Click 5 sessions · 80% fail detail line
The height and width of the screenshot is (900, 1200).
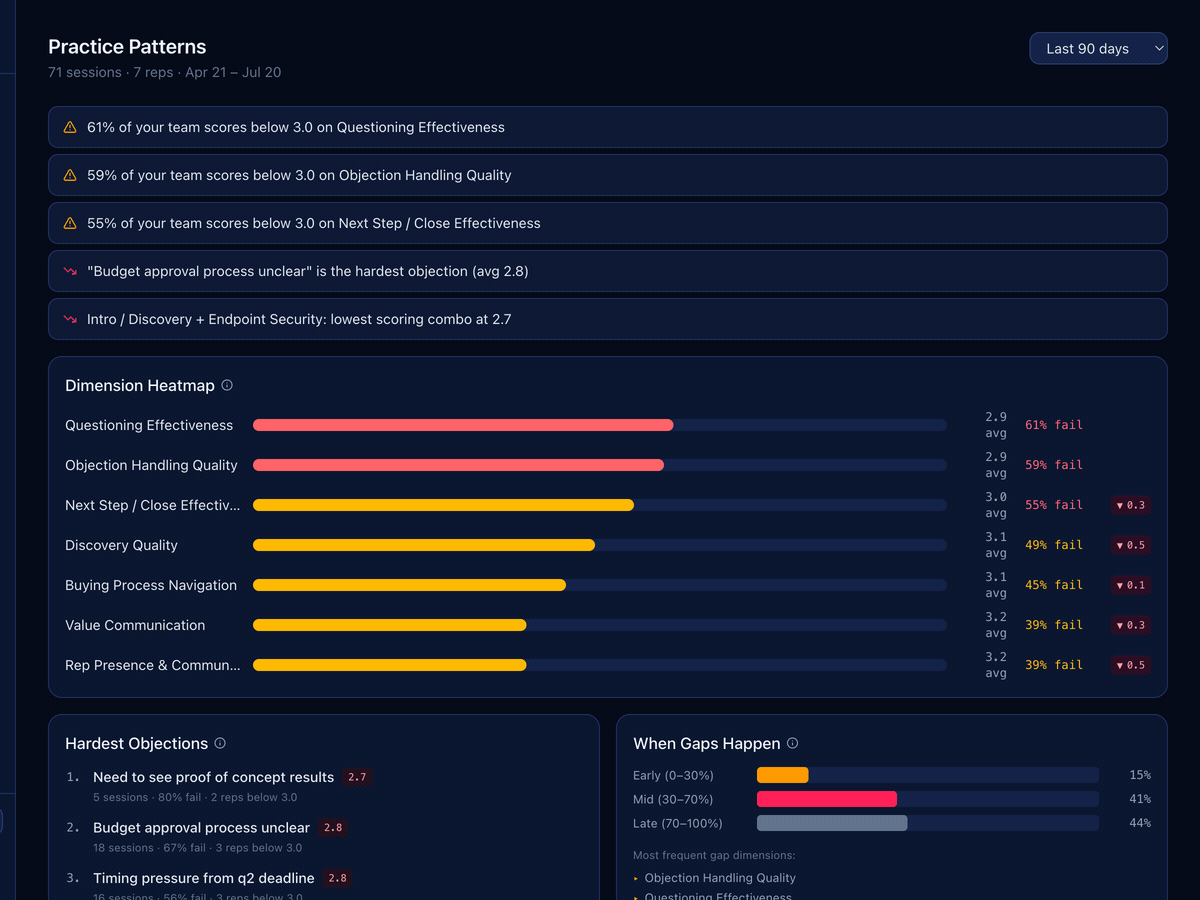click(x=195, y=797)
